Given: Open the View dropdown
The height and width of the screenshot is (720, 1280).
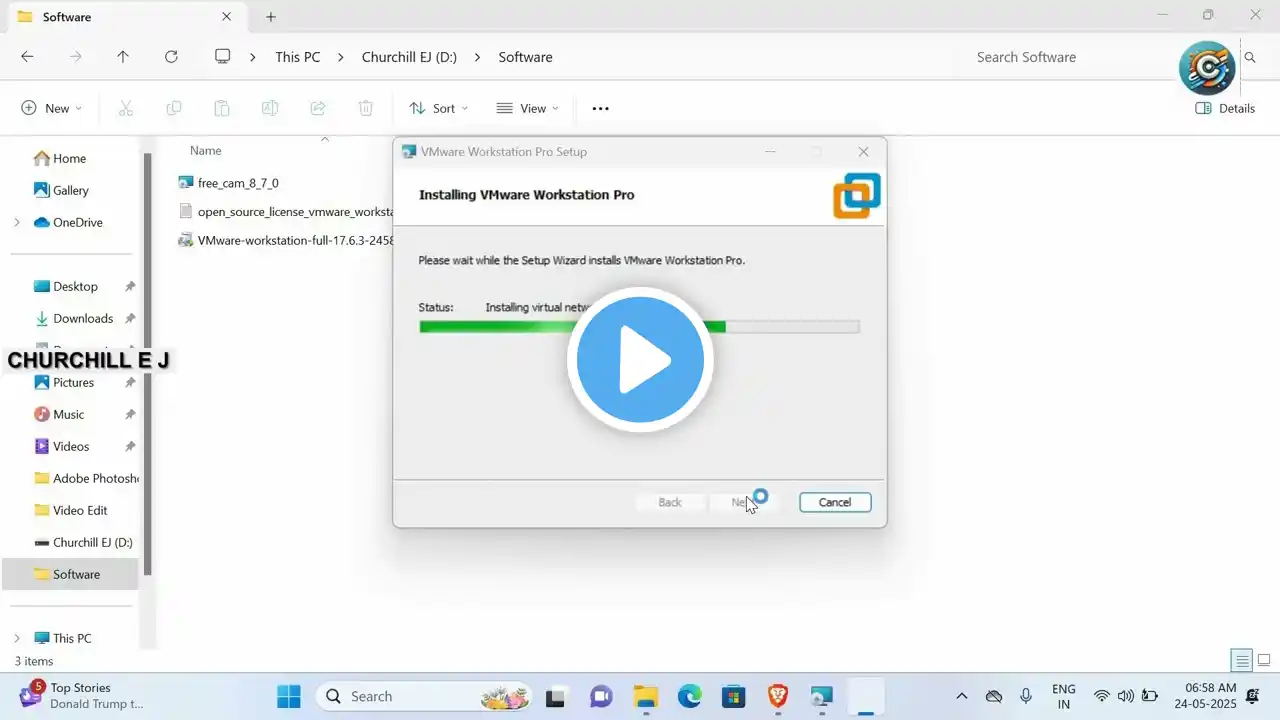Looking at the screenshot, I should coord(527,108).
